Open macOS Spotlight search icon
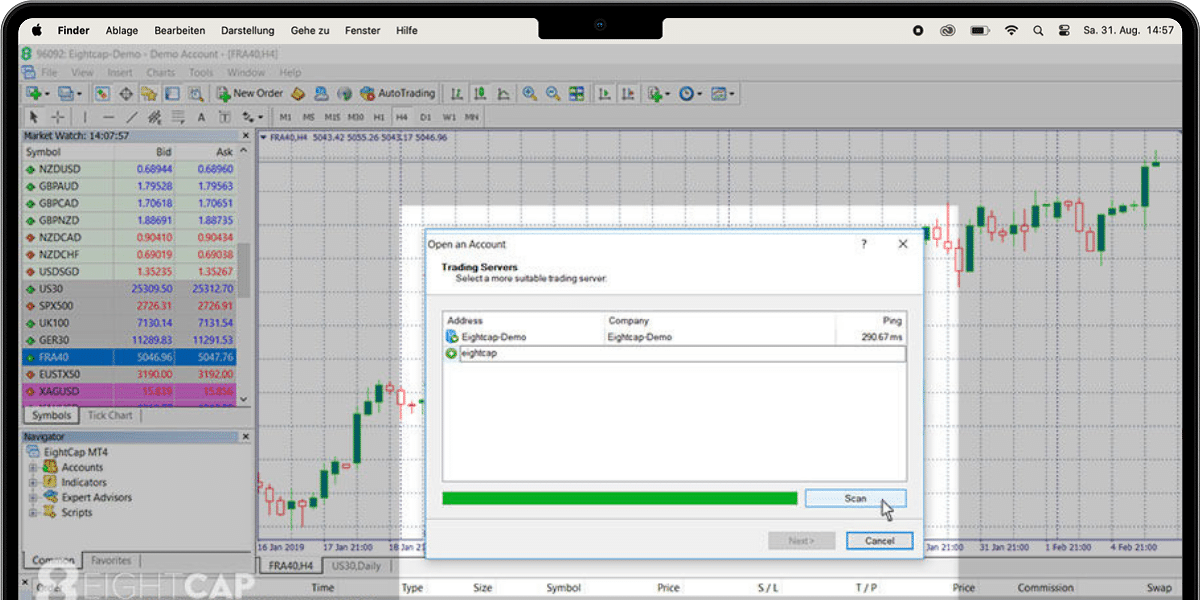The width and height of the screenshot is (1200, 600). click(x=1038, y=31)
